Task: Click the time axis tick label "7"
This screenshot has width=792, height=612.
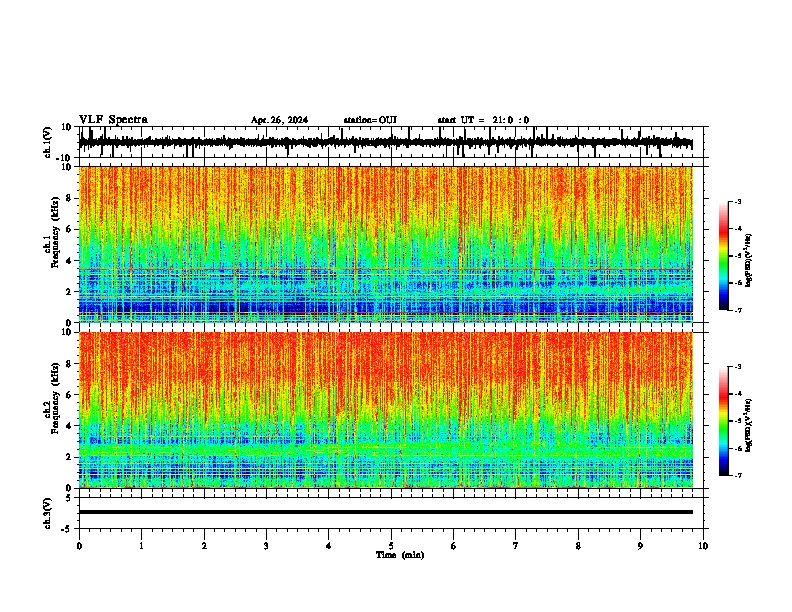Action: pos(516,546)
